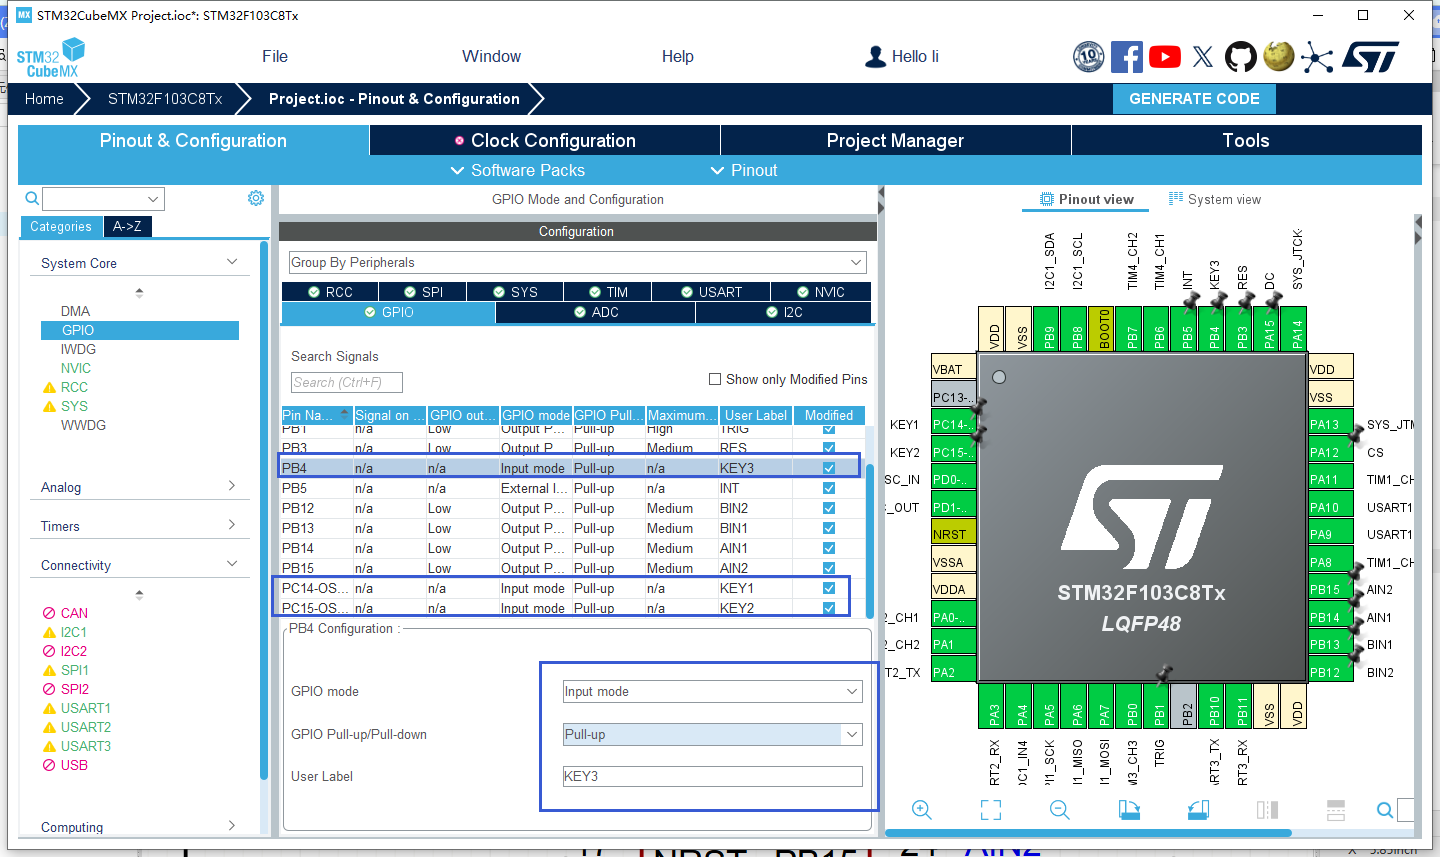The height and width of the screenshot is (857, 1440).
Task: Select the NVIC peripheral tab
Action: coord(821,292)
